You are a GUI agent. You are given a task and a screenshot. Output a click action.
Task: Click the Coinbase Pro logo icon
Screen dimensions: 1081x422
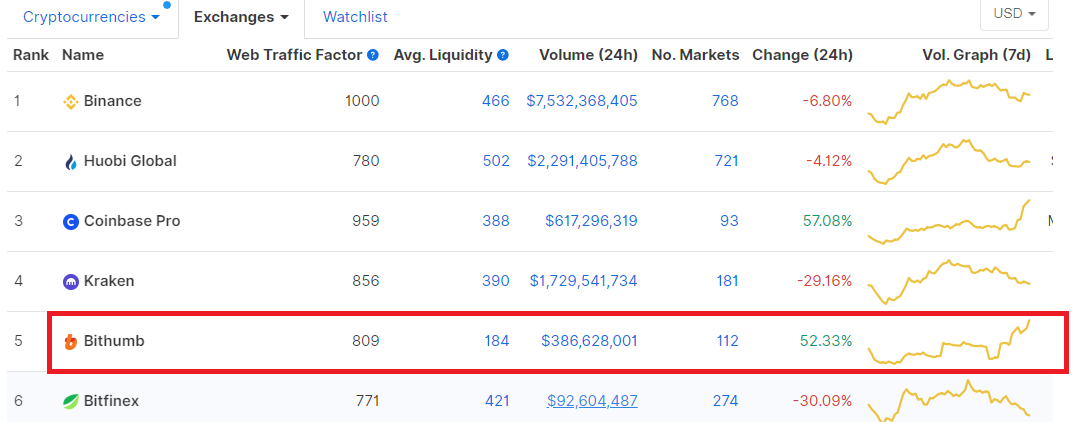(71, 222)
